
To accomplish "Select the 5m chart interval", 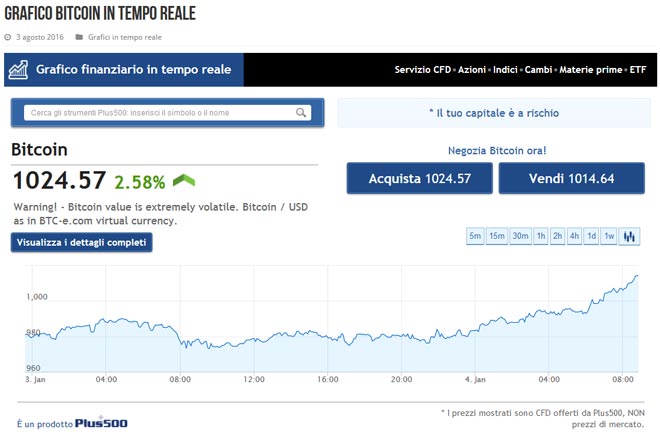I will pyautogui.click(x=475, y=237).
